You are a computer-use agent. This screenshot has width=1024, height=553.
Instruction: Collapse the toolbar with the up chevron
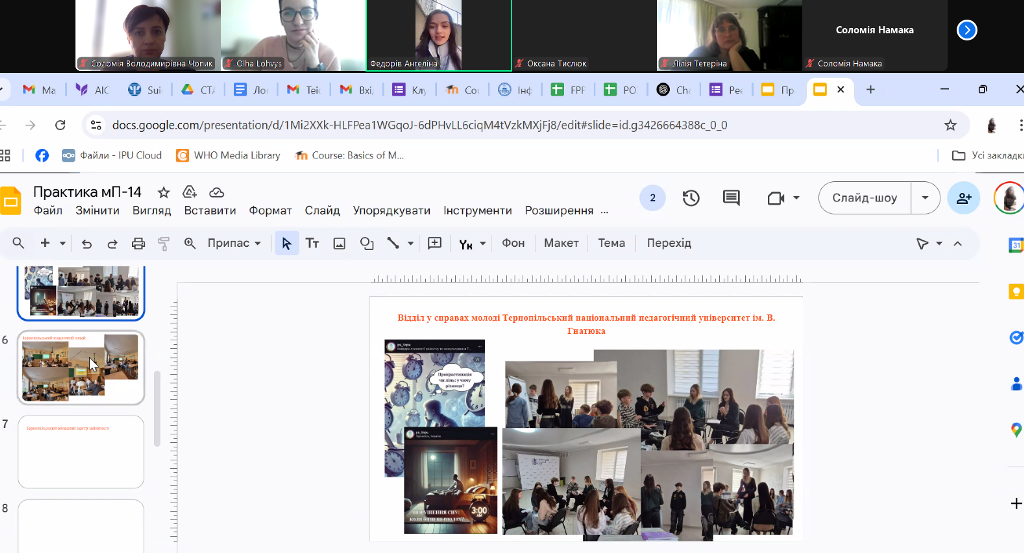pyautogui.click(x=958, y=243)
